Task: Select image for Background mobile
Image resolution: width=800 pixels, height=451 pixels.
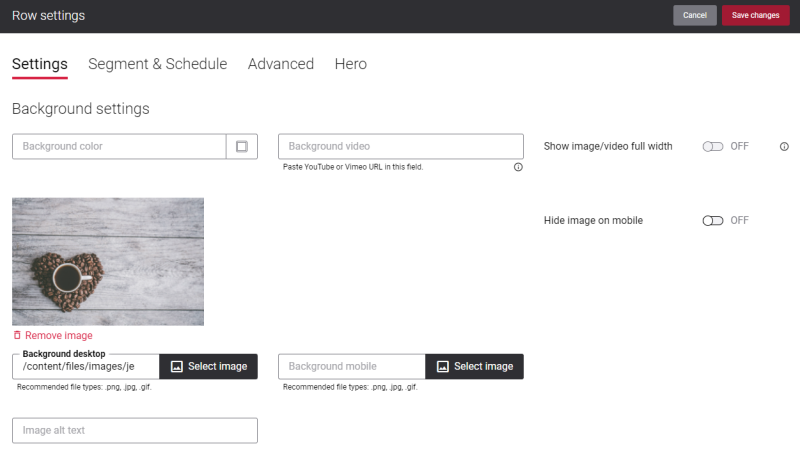Action: [474, 366]
